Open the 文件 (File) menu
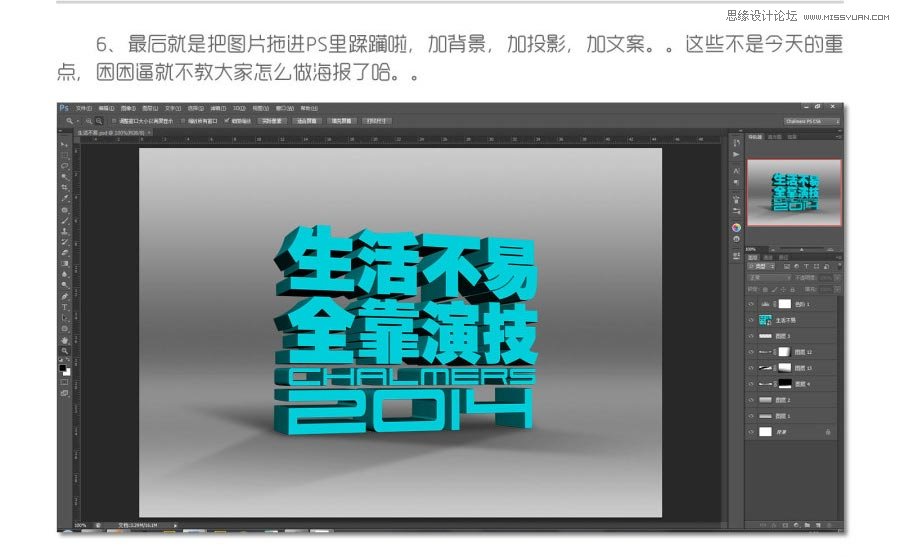The image size is (900, 558). pyautogui.click(x=84, y=108)
